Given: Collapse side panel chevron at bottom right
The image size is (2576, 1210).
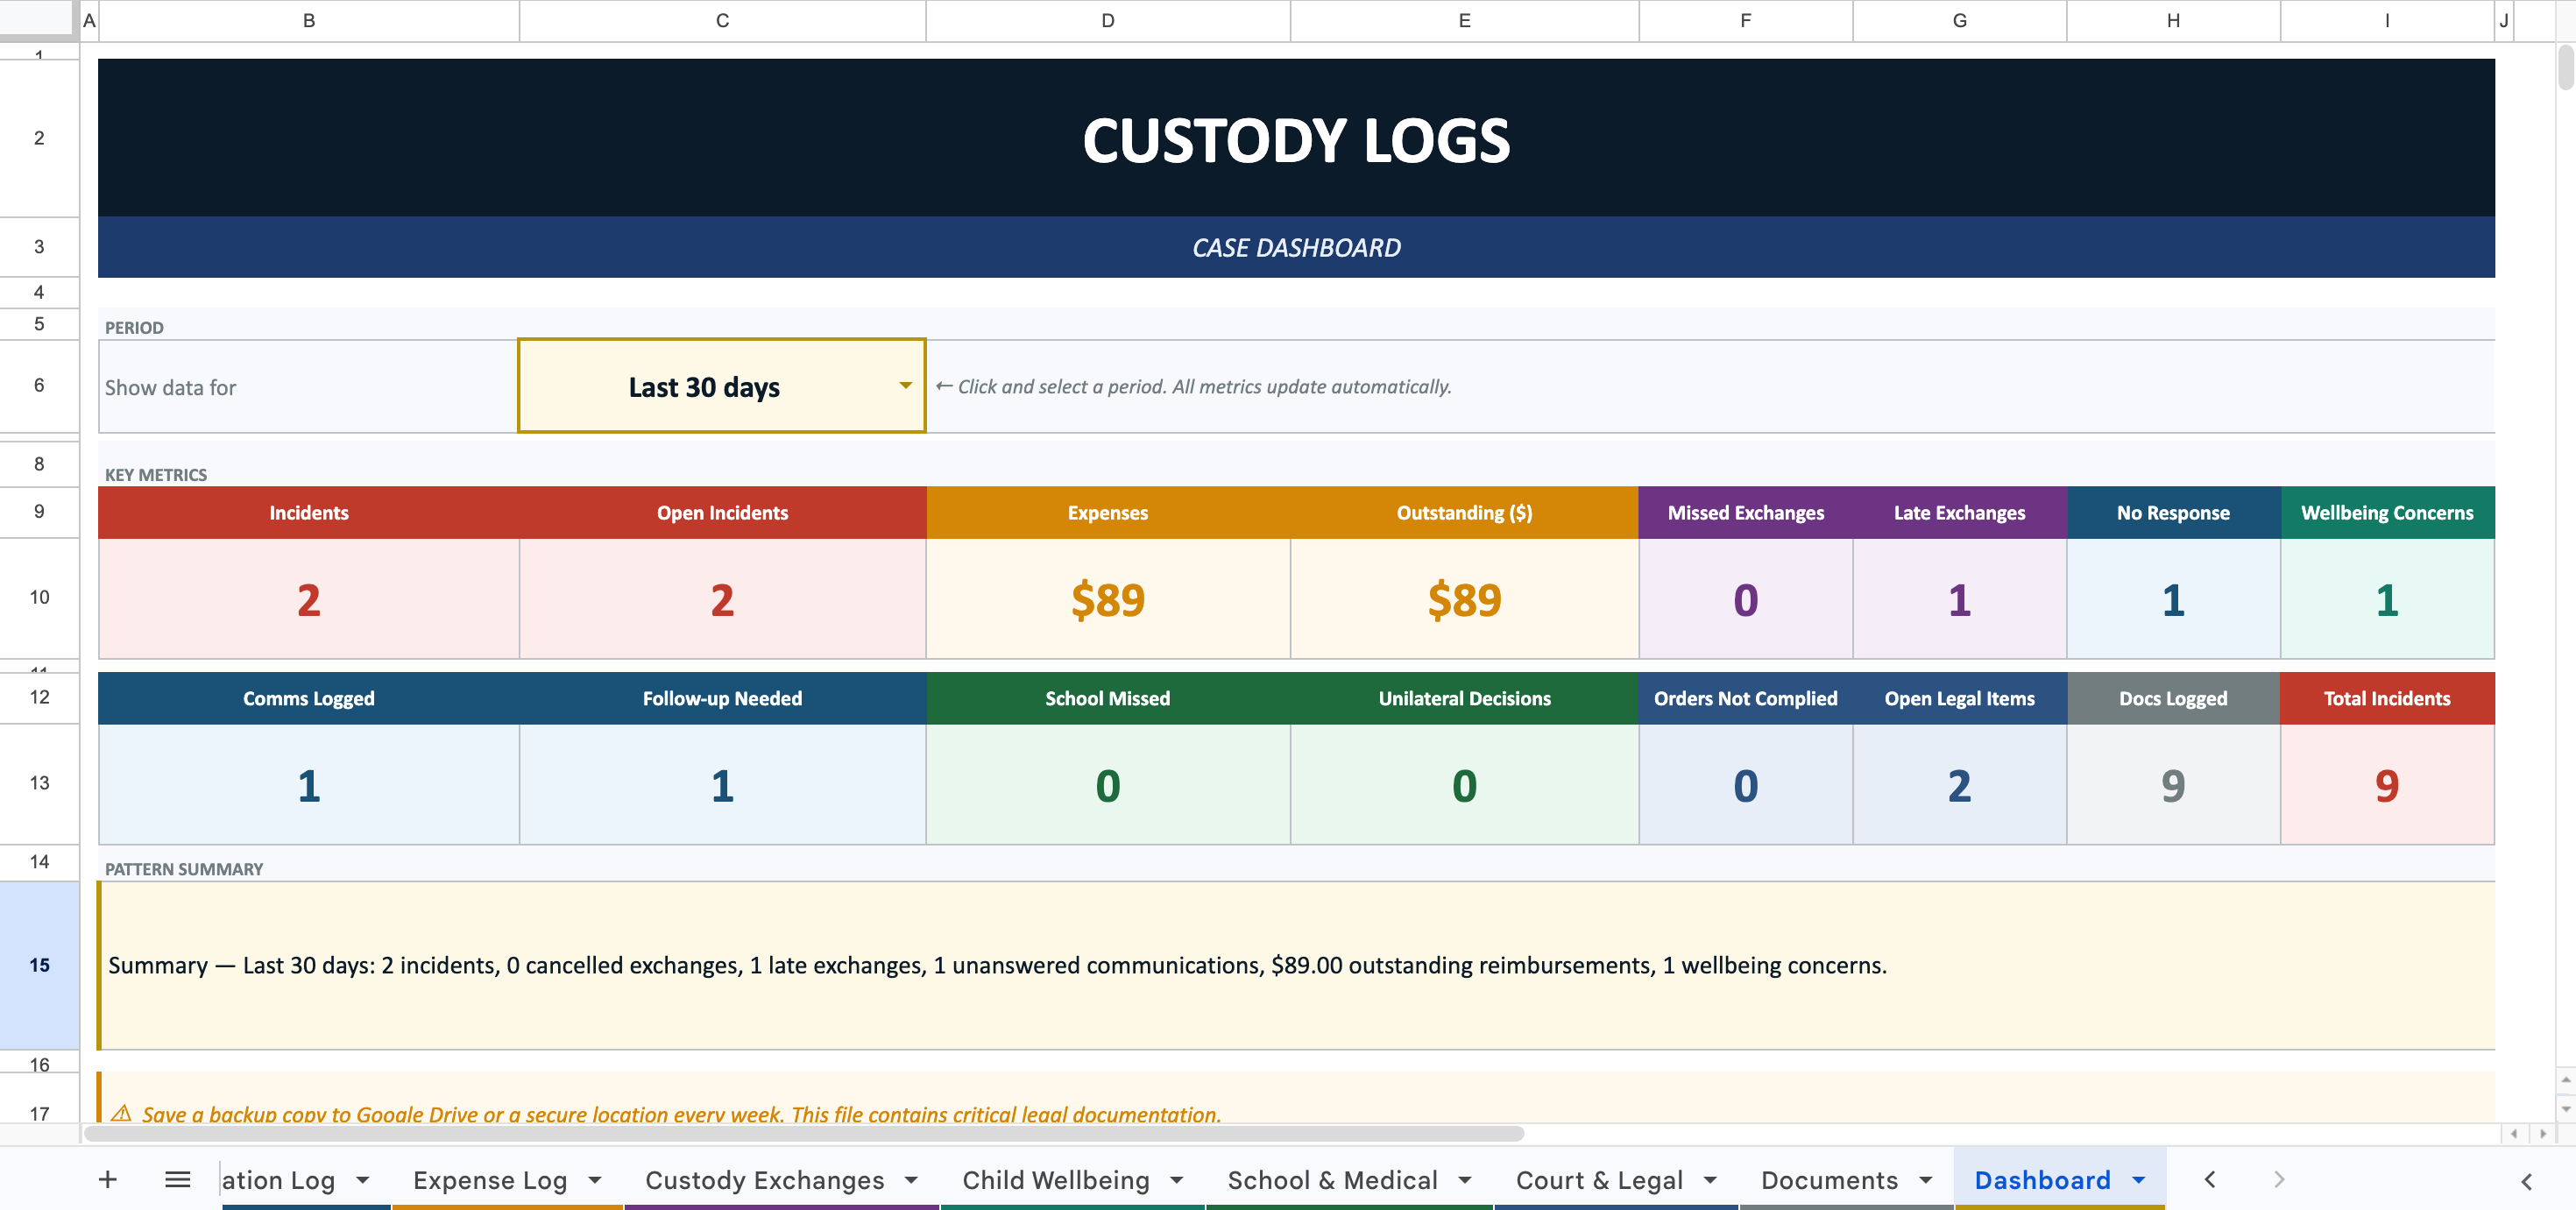Looking at the screenshot, I should click(2526, 1181).
